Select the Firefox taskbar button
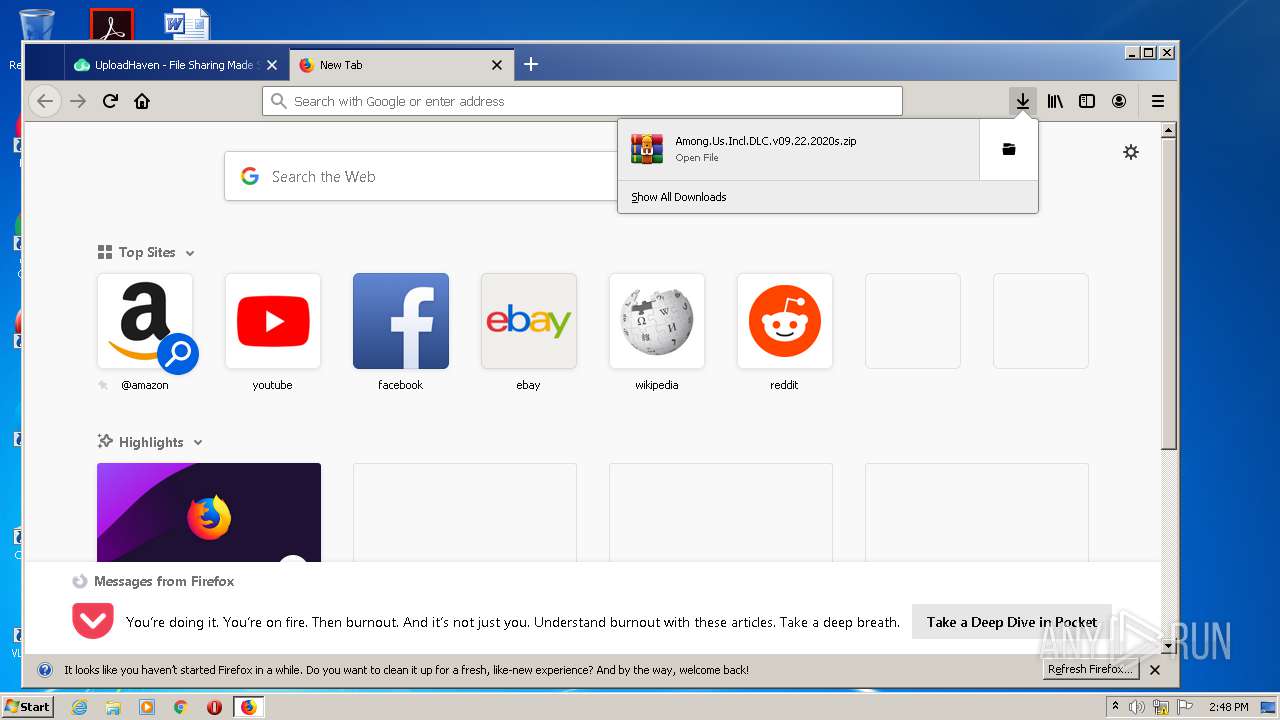 [x=249, y=707]
